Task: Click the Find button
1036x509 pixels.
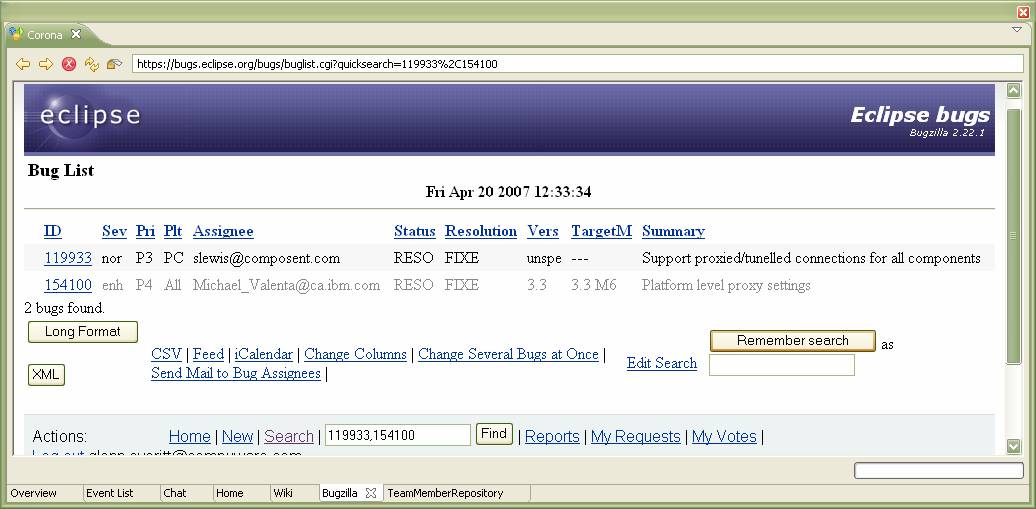Action: [494, 434]
